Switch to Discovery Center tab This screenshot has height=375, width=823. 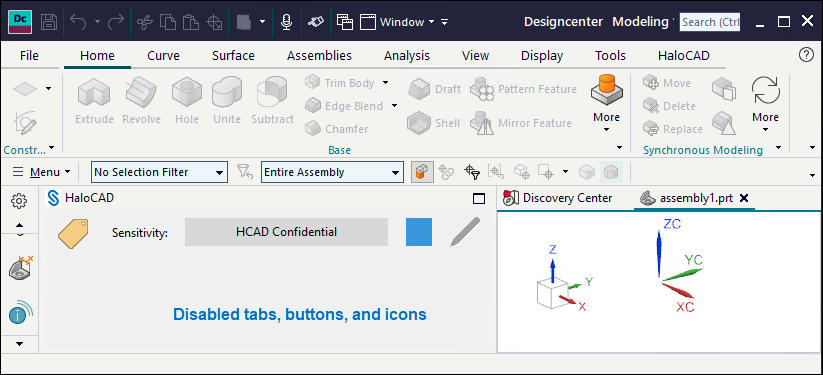pos(557,198)
